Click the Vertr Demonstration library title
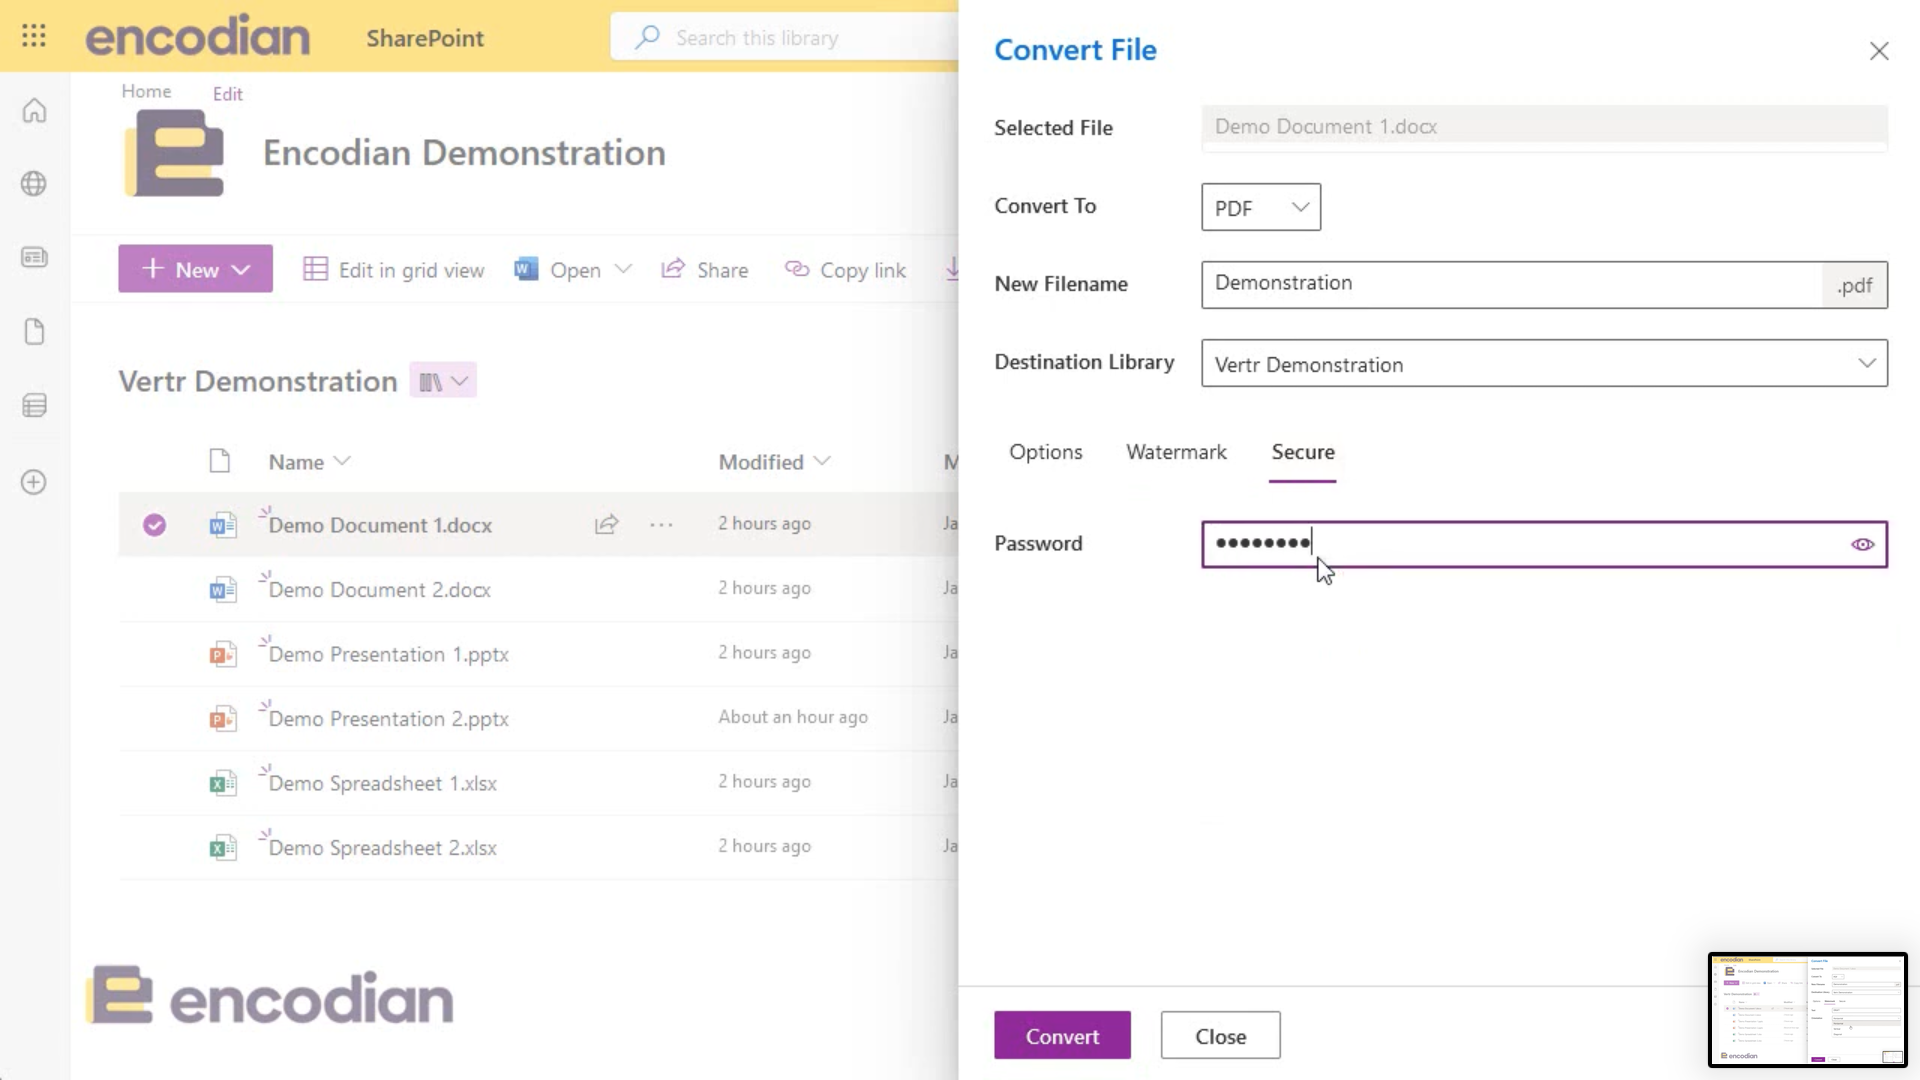 click(x=258, y=381)
